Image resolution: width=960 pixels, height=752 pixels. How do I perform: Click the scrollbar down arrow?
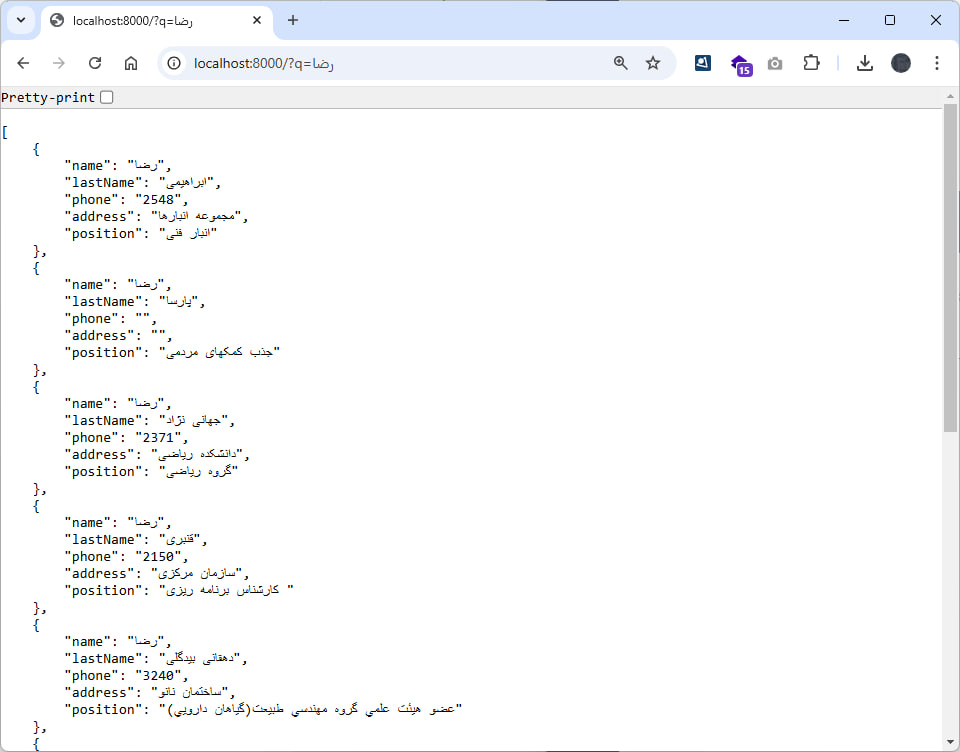click(x=950, y=742)
